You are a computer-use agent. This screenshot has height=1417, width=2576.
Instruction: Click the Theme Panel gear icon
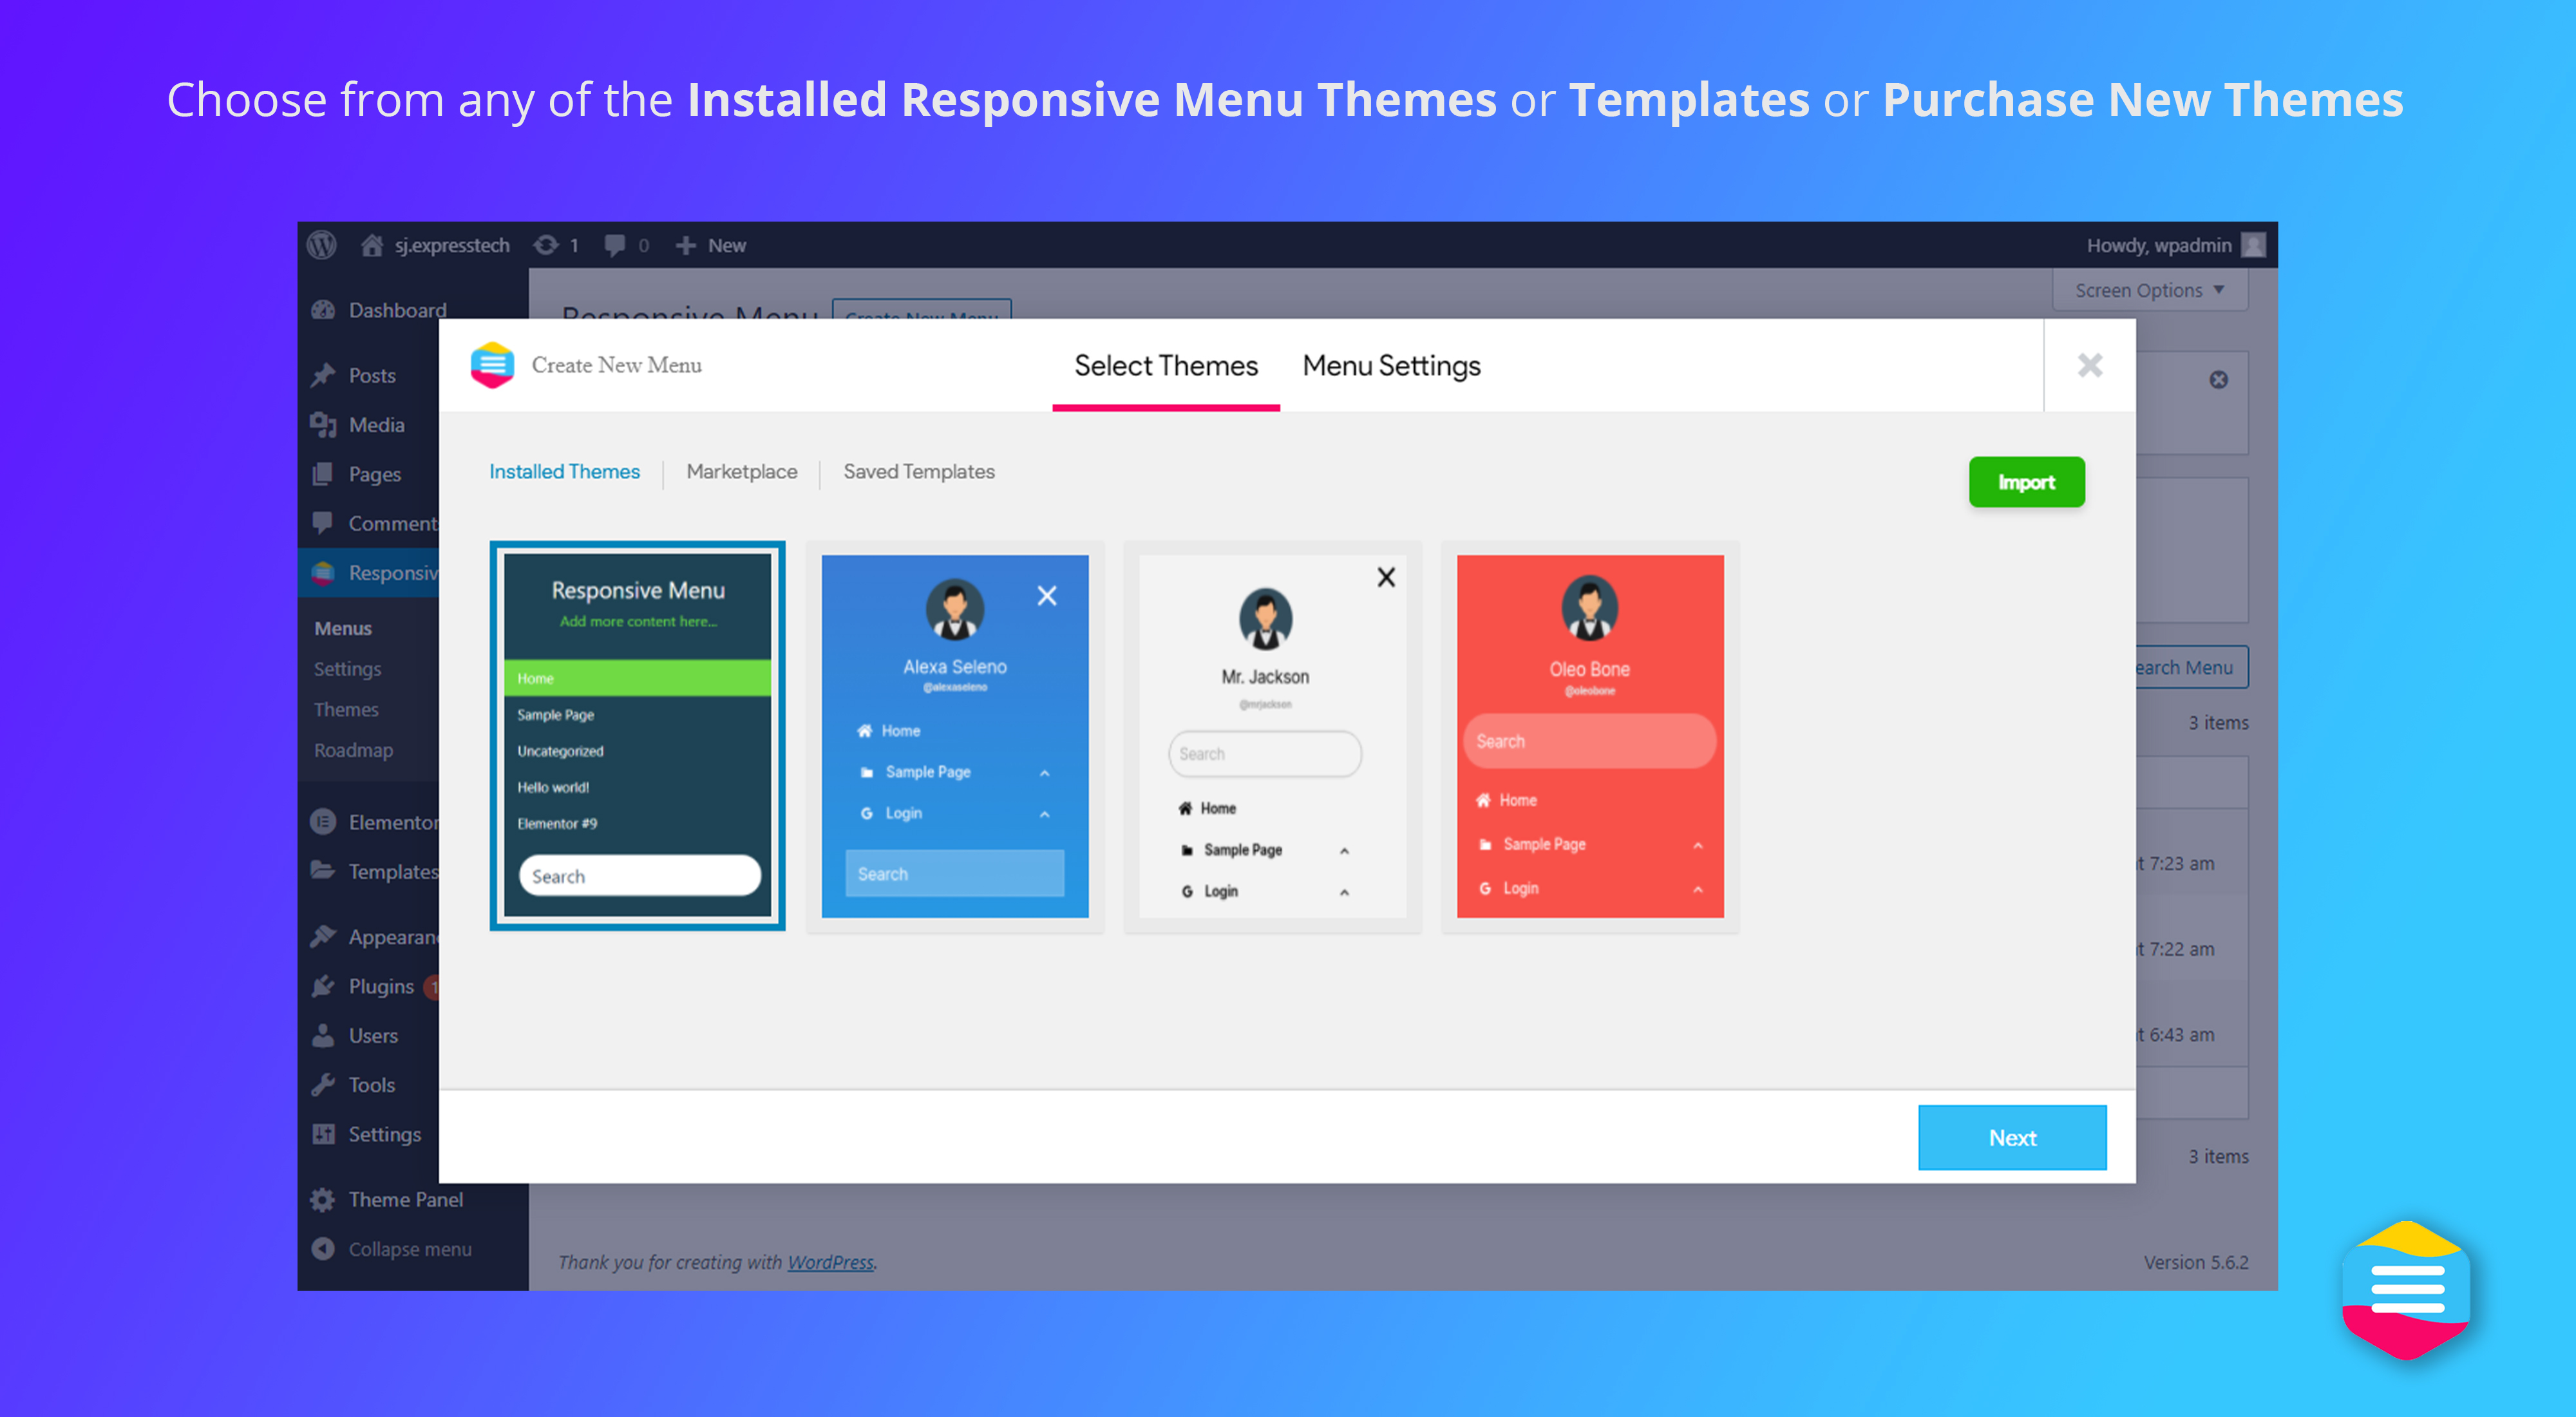click(x=323, y=1200)
